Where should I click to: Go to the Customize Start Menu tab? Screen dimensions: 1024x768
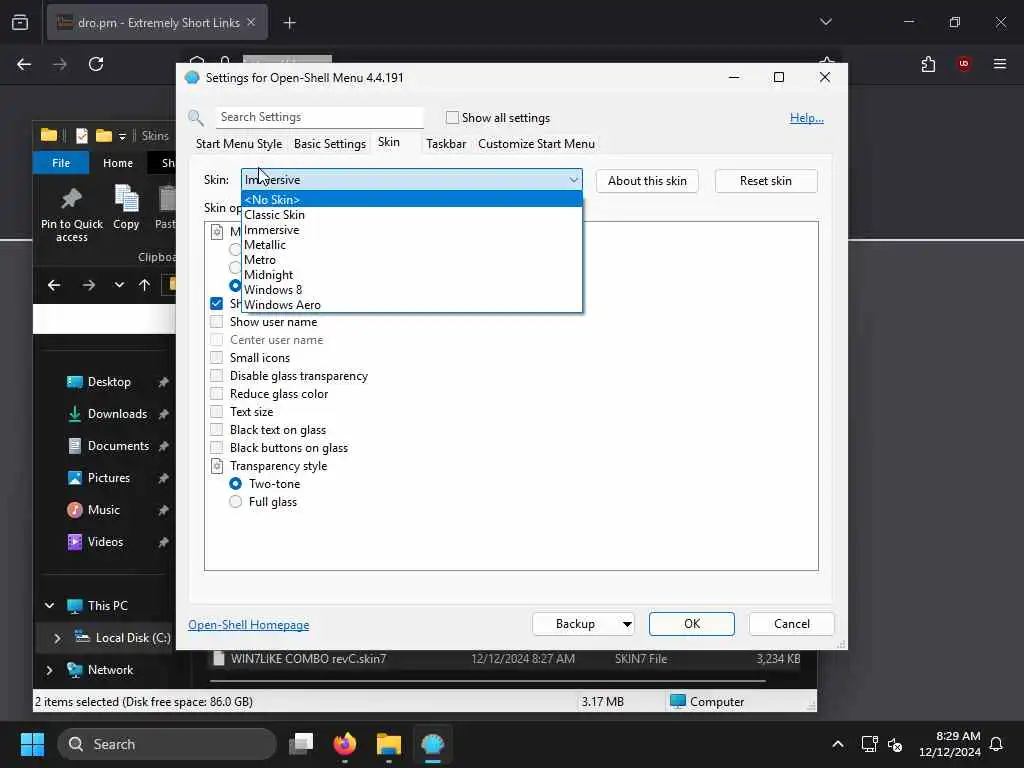[536, 144]
